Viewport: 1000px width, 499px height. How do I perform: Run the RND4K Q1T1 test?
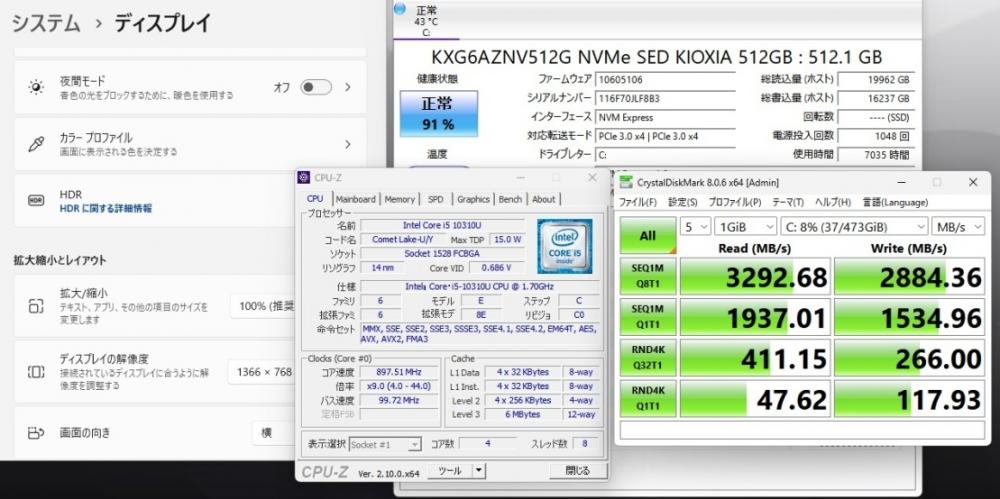pyautogui.click(x=648, y=398)
